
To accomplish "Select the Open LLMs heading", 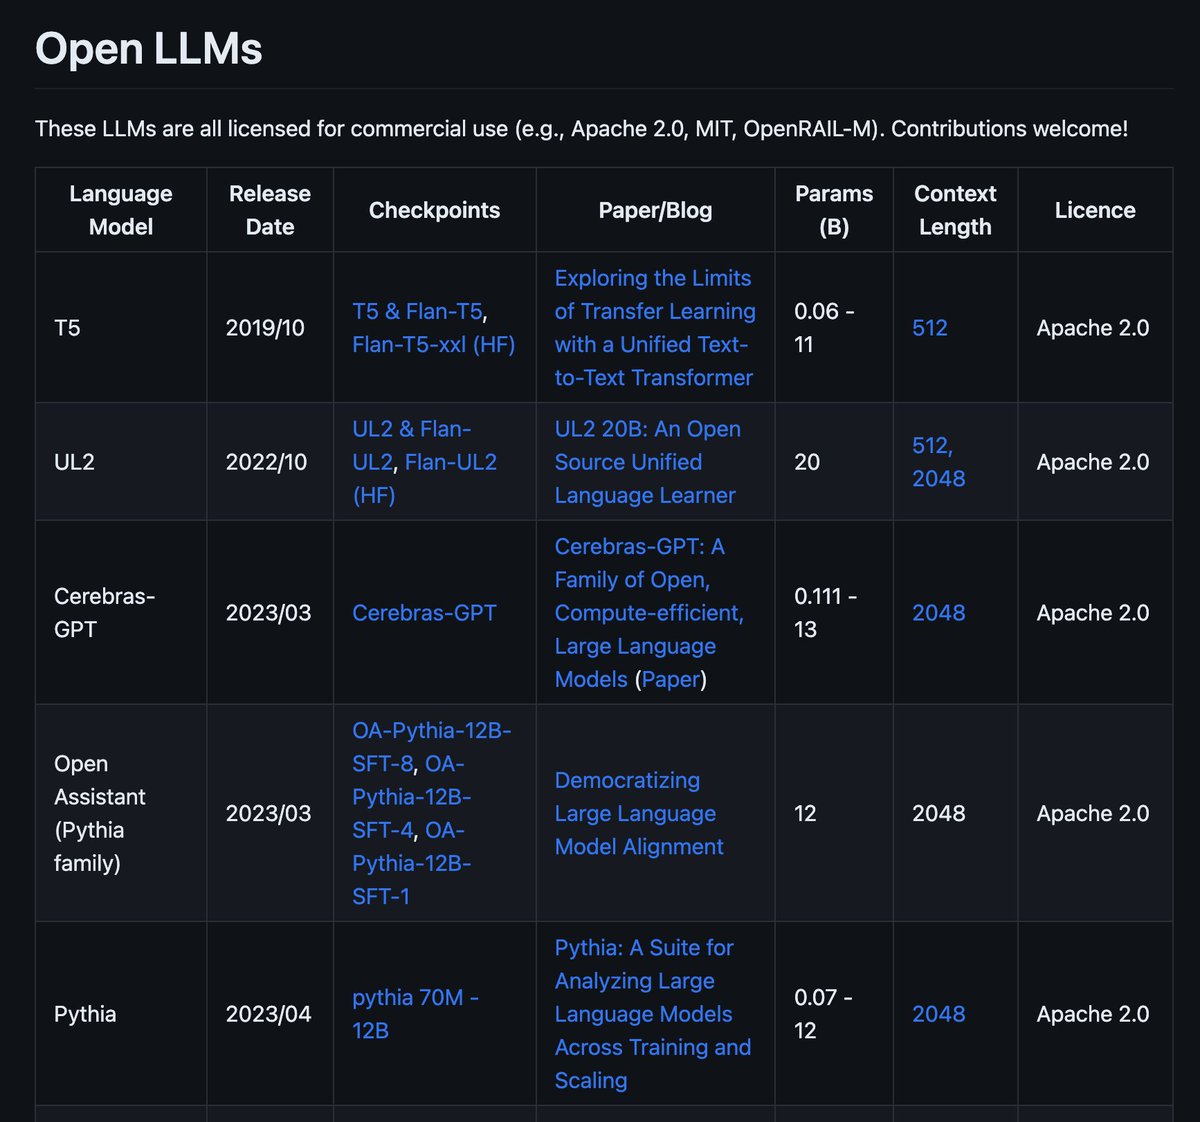I will 149,49.
